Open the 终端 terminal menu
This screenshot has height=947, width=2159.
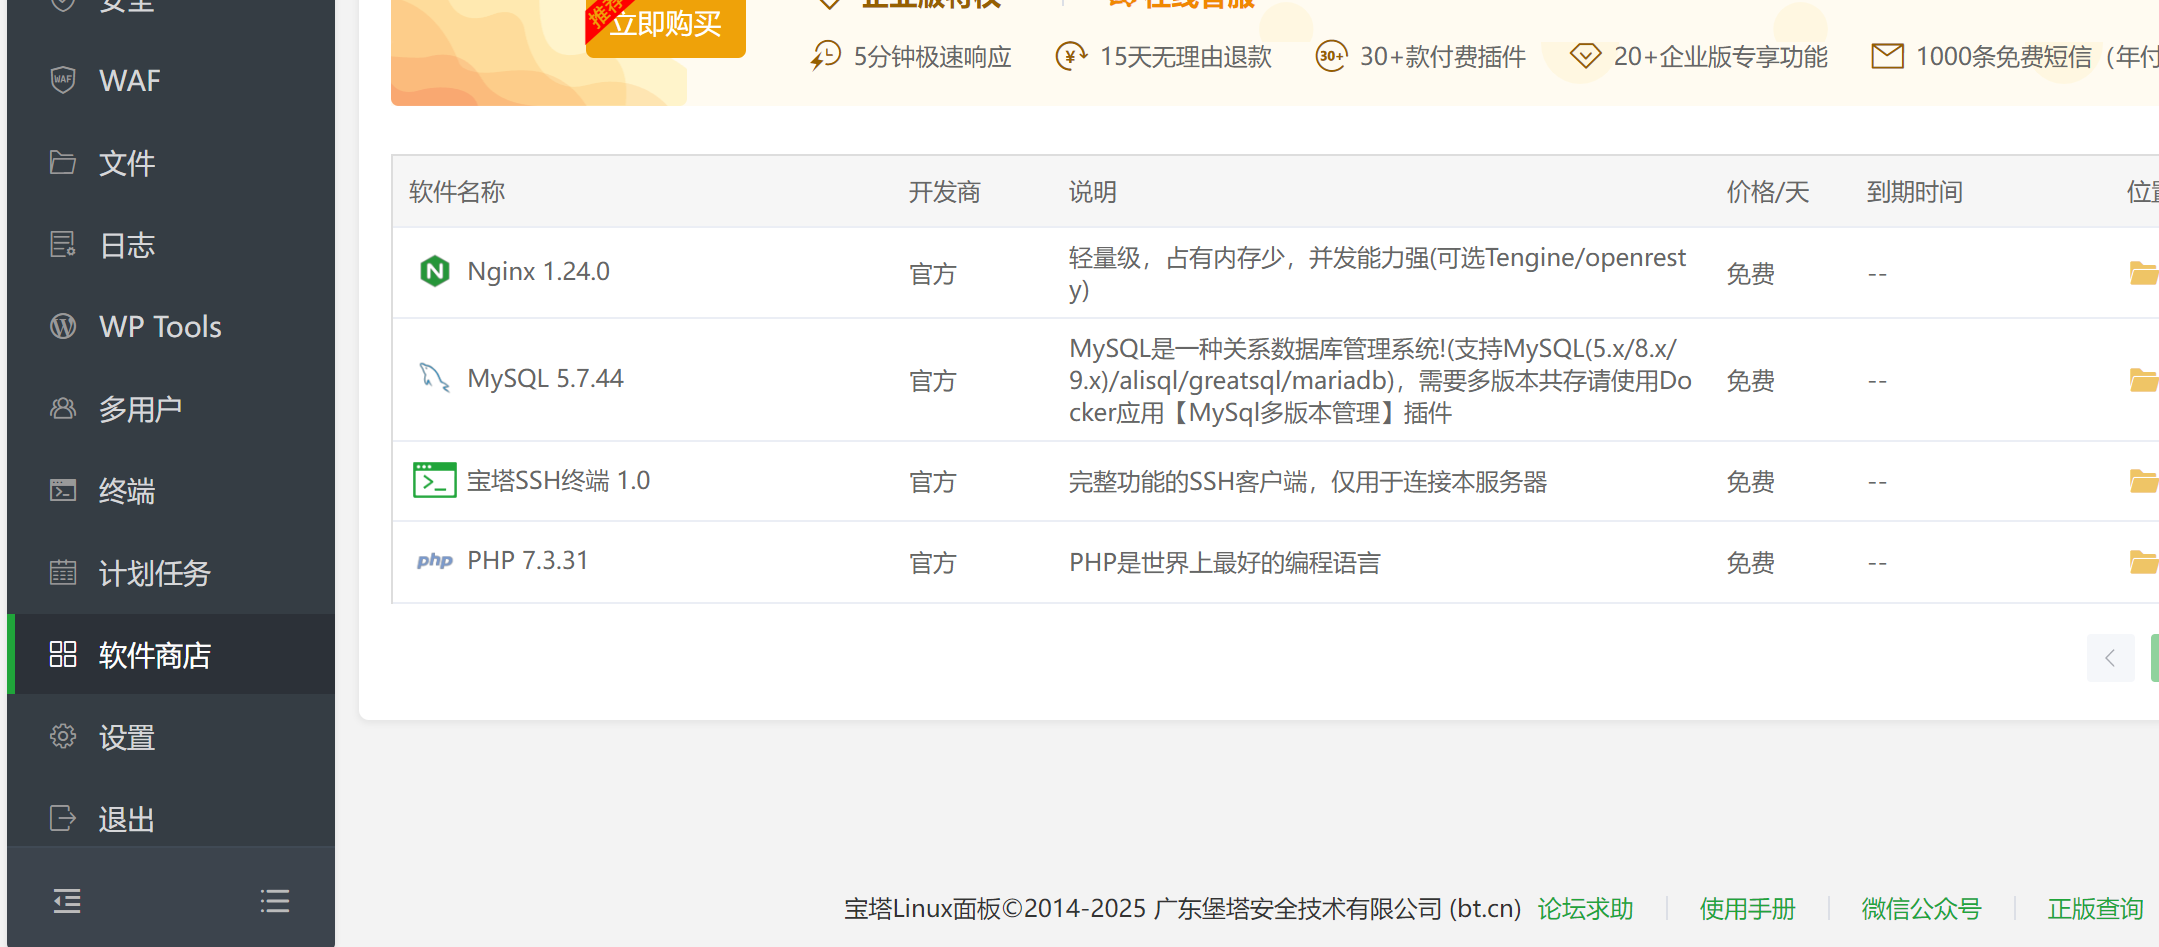(x=171, y=491)
